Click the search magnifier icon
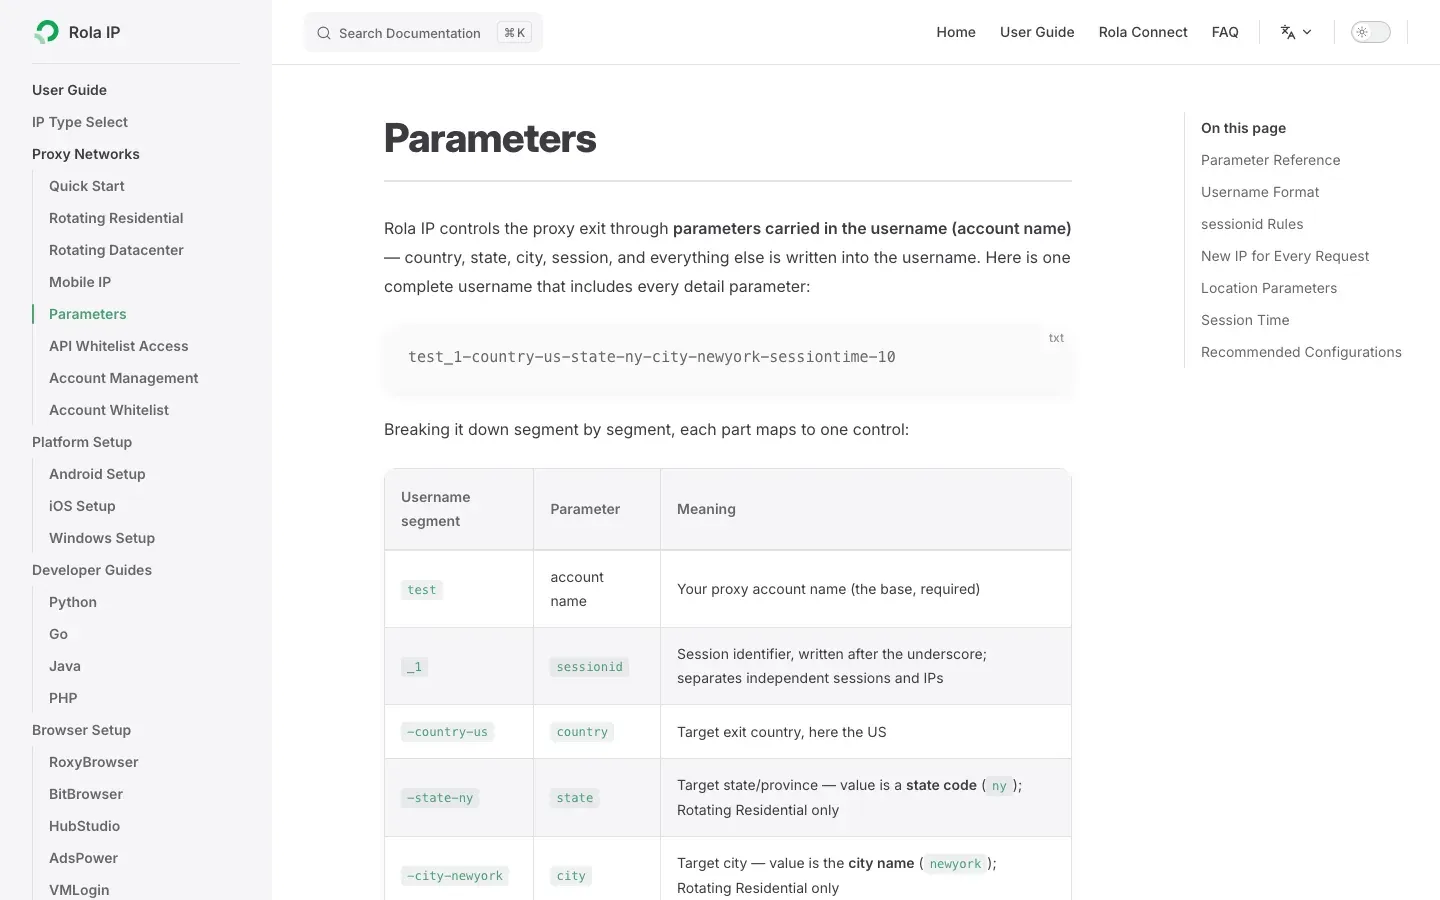The height and width of the screenshot is (900, 1440). 324,33
